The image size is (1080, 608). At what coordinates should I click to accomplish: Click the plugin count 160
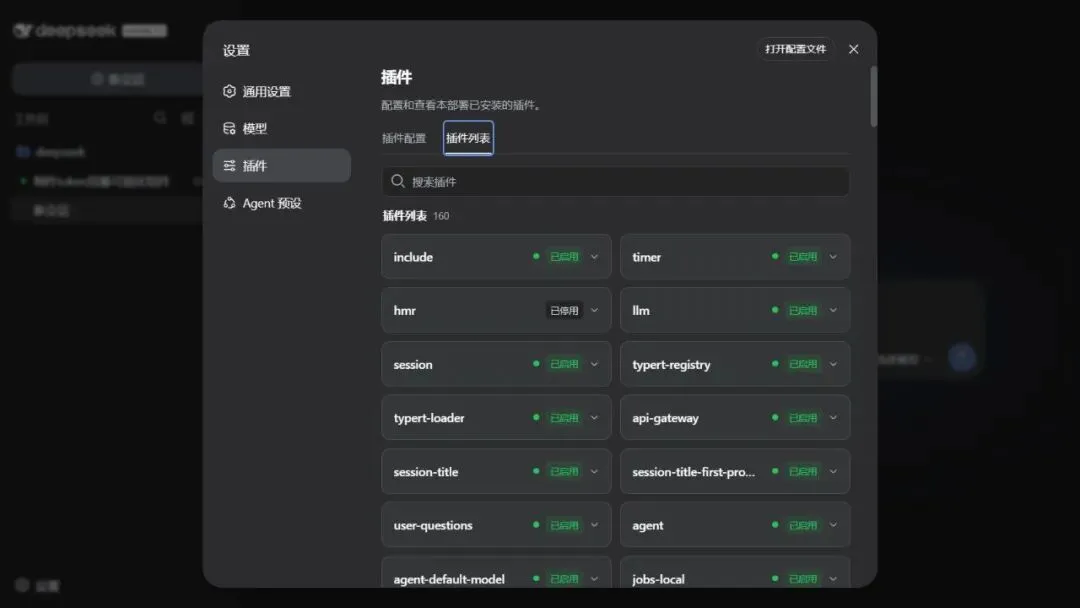tap(441, 216)
